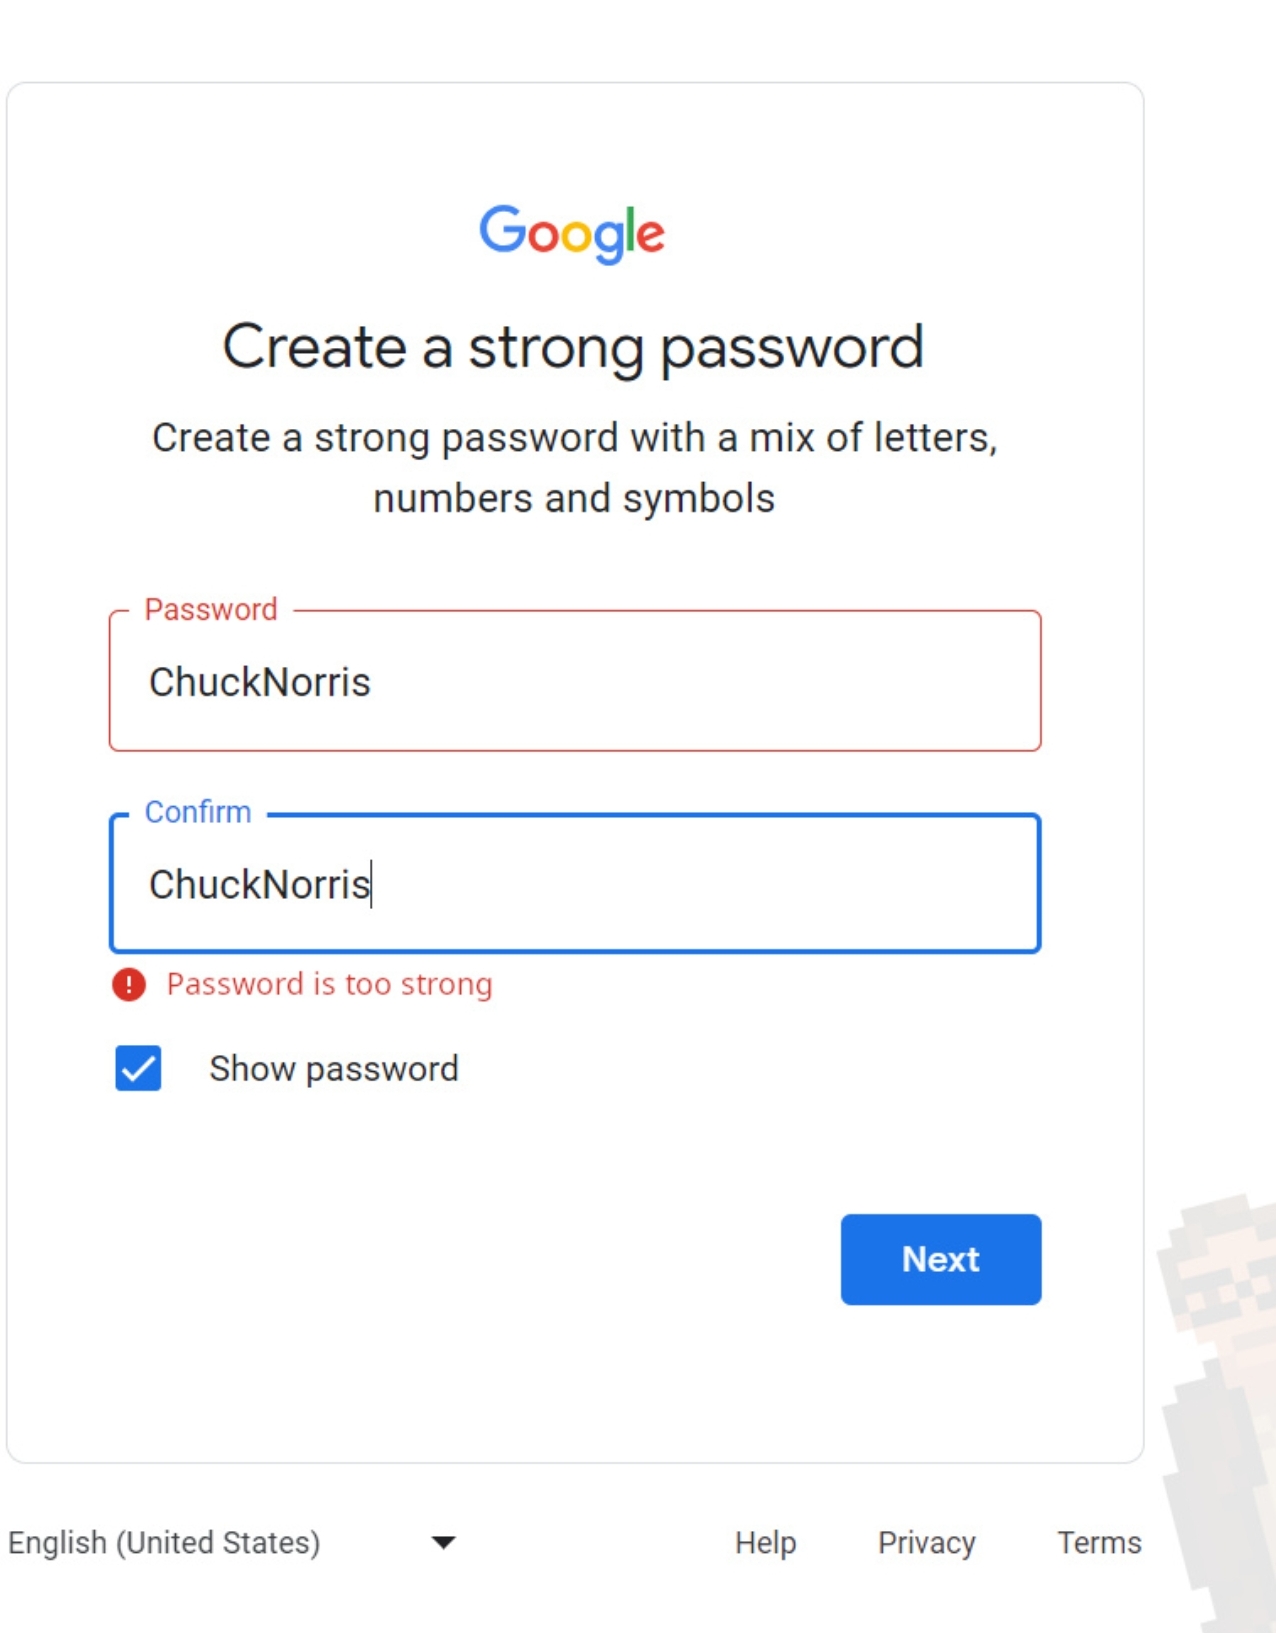Open the Help link
1276x1633 pixels.
765,1543
